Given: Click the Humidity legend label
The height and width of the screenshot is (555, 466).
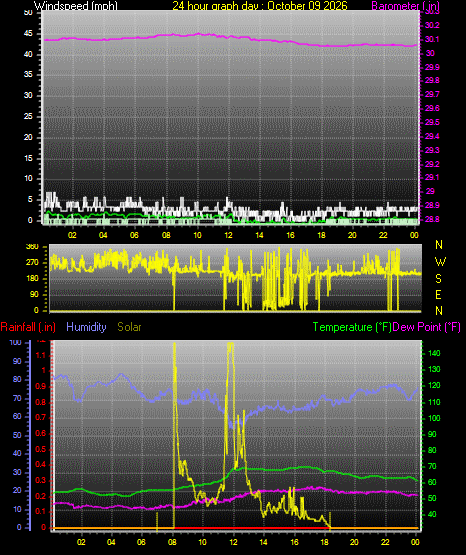Looking at the screenshot, I should (86, 327).
